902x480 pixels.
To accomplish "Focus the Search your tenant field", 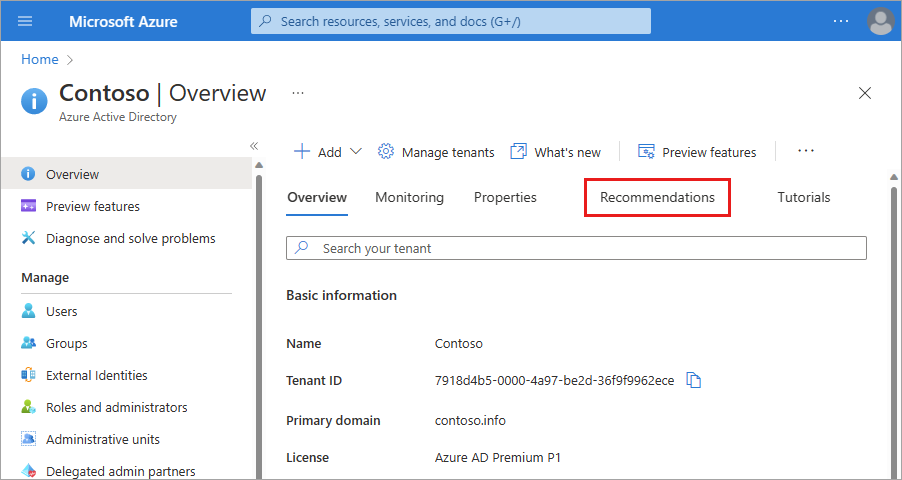I will (x=576, y=248).
